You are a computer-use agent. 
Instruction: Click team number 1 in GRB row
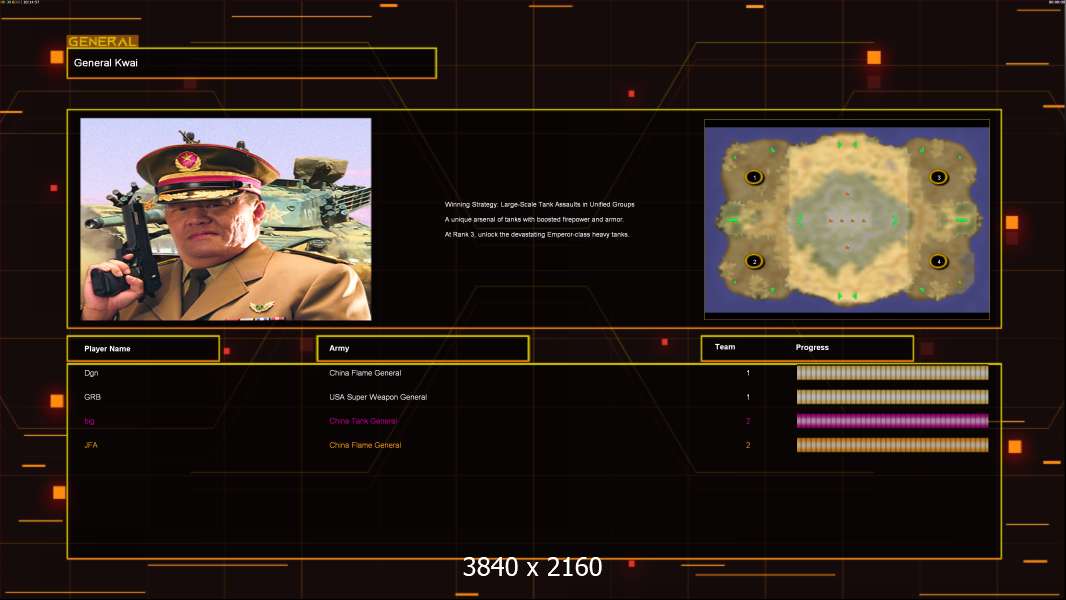click(748, 397)
